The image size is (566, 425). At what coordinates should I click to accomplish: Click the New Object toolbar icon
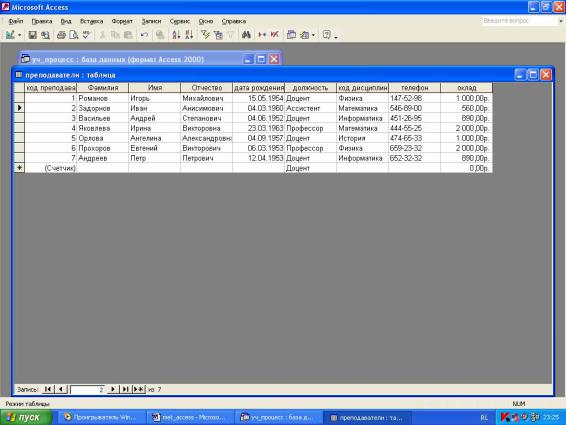point(305,35)
